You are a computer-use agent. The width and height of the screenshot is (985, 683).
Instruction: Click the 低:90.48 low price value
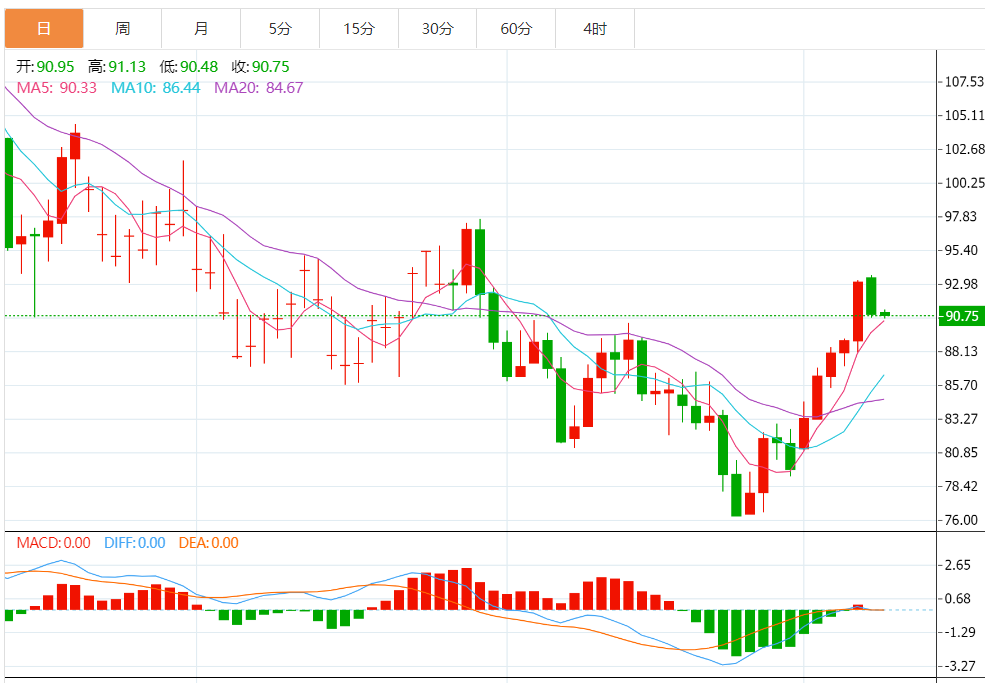tap(189, 67)
